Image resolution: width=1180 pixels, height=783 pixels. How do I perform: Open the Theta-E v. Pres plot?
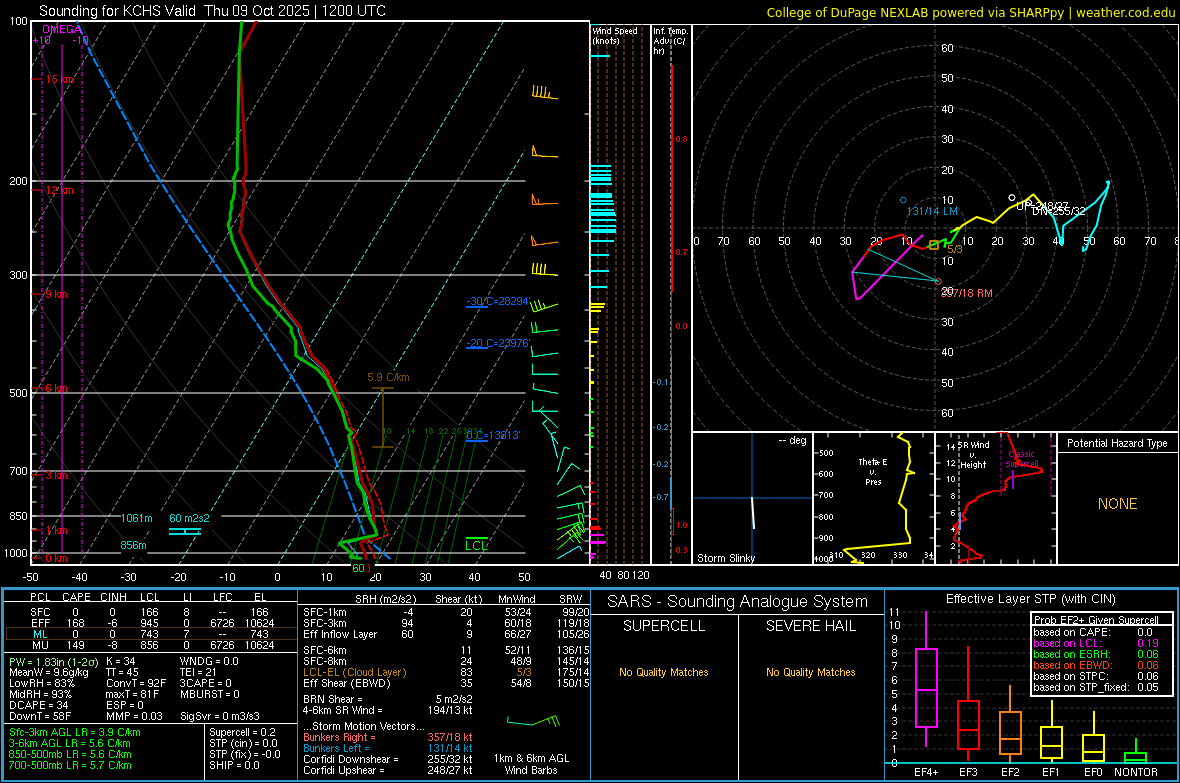pos(872,498)
